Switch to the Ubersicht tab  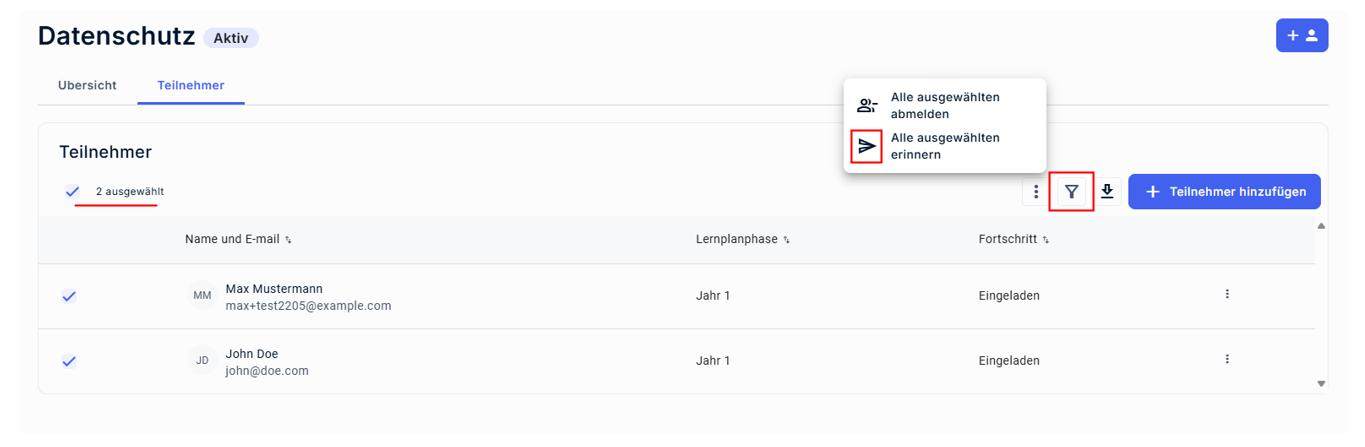tap(87, 85)
